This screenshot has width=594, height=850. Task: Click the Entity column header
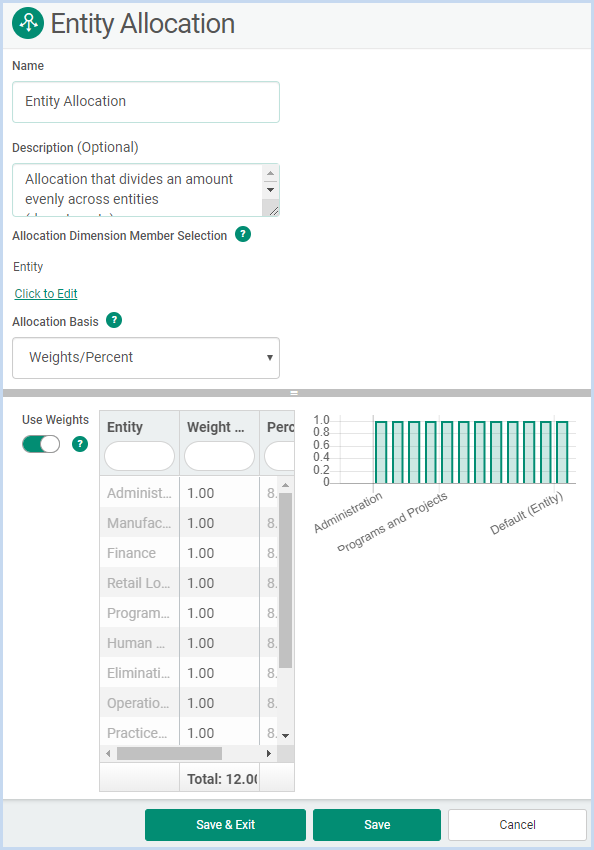(x=125, y=427)
